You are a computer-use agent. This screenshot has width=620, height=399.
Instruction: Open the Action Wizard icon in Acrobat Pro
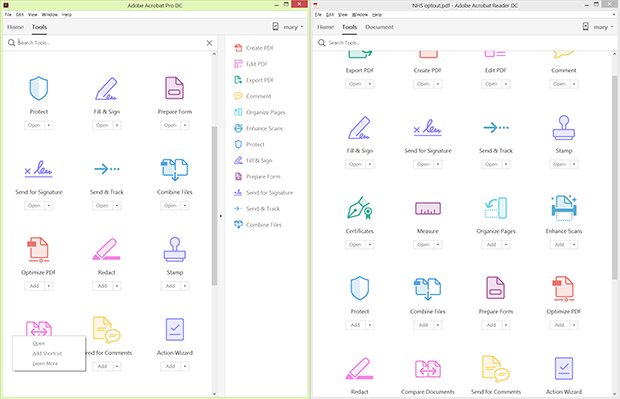175,329
